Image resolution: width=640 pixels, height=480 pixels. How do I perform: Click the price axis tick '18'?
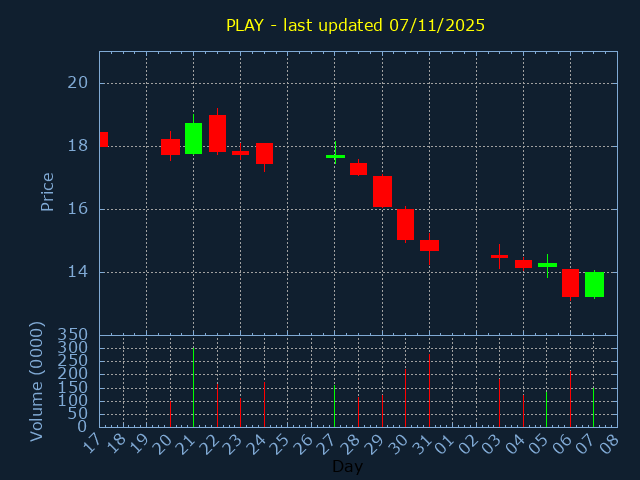(x=78, y=146)
